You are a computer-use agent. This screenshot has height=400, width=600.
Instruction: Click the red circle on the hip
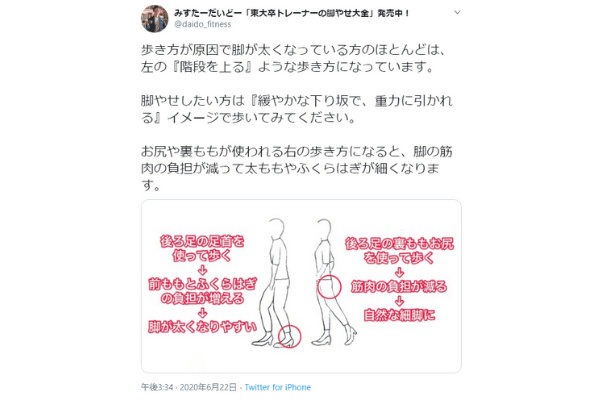(329, 287)
